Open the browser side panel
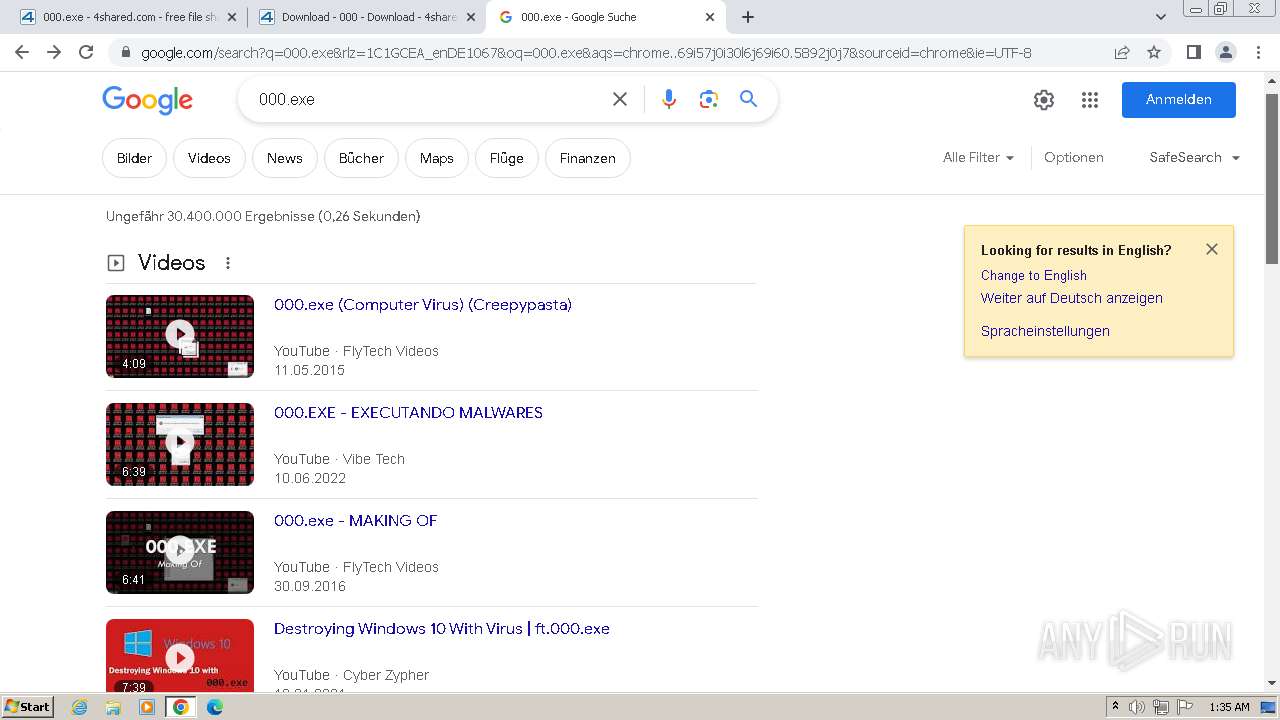 pyautogui.click(x=1193, y=52)
